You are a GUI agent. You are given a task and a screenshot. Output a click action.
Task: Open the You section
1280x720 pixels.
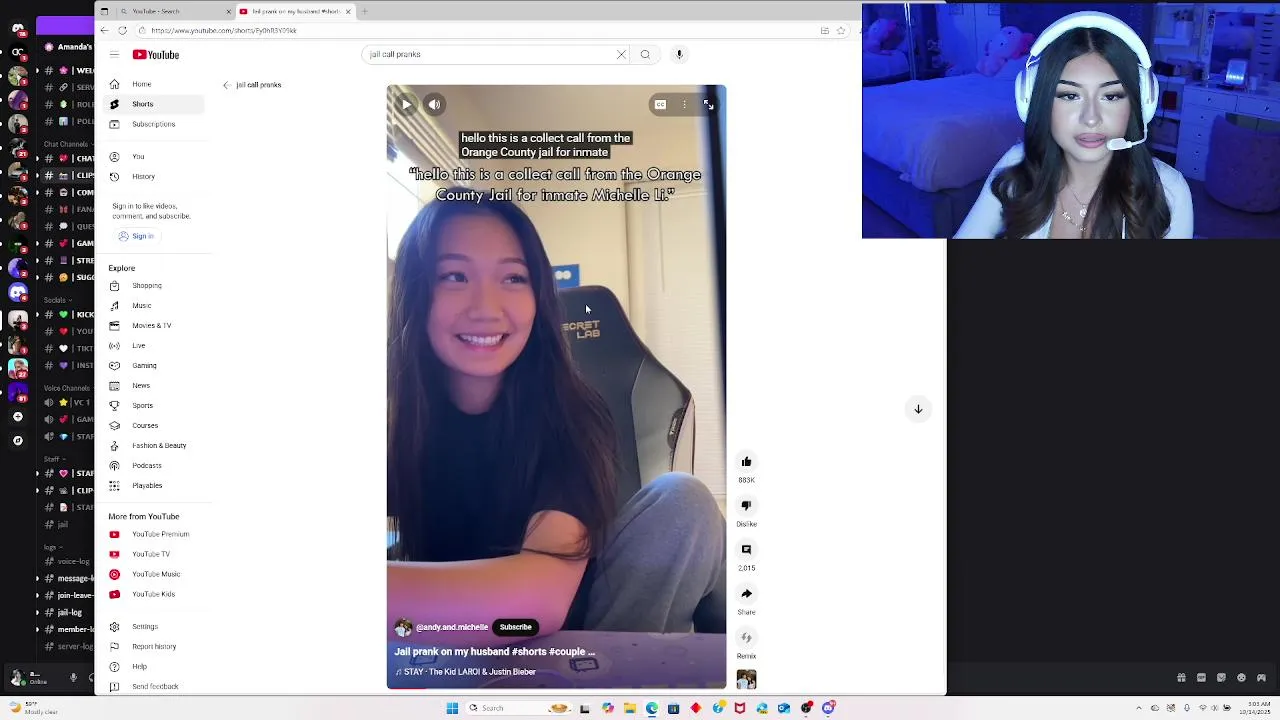pos(138,157)
